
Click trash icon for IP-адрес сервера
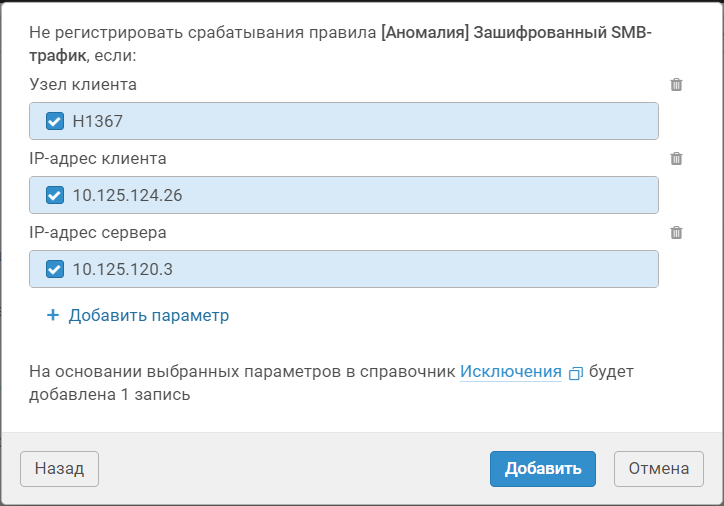click(x=676, y=232)
